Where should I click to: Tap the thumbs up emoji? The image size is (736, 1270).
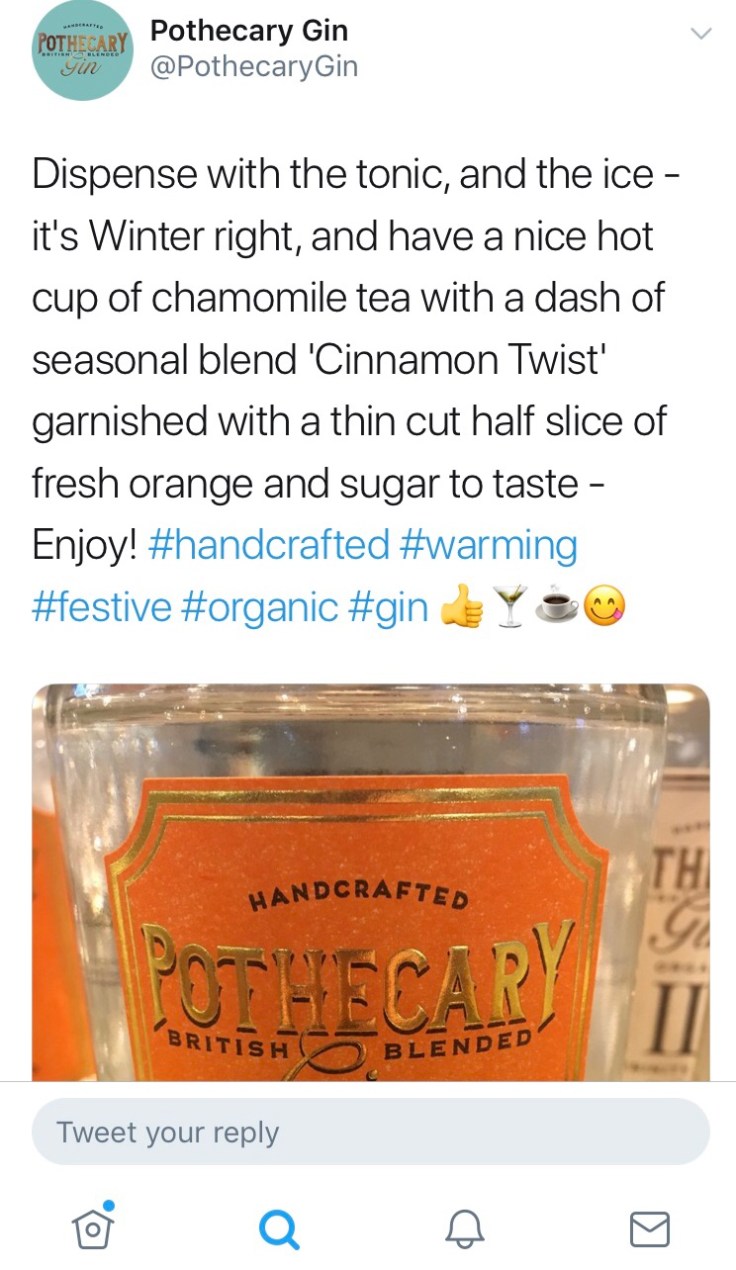[461, 606]
